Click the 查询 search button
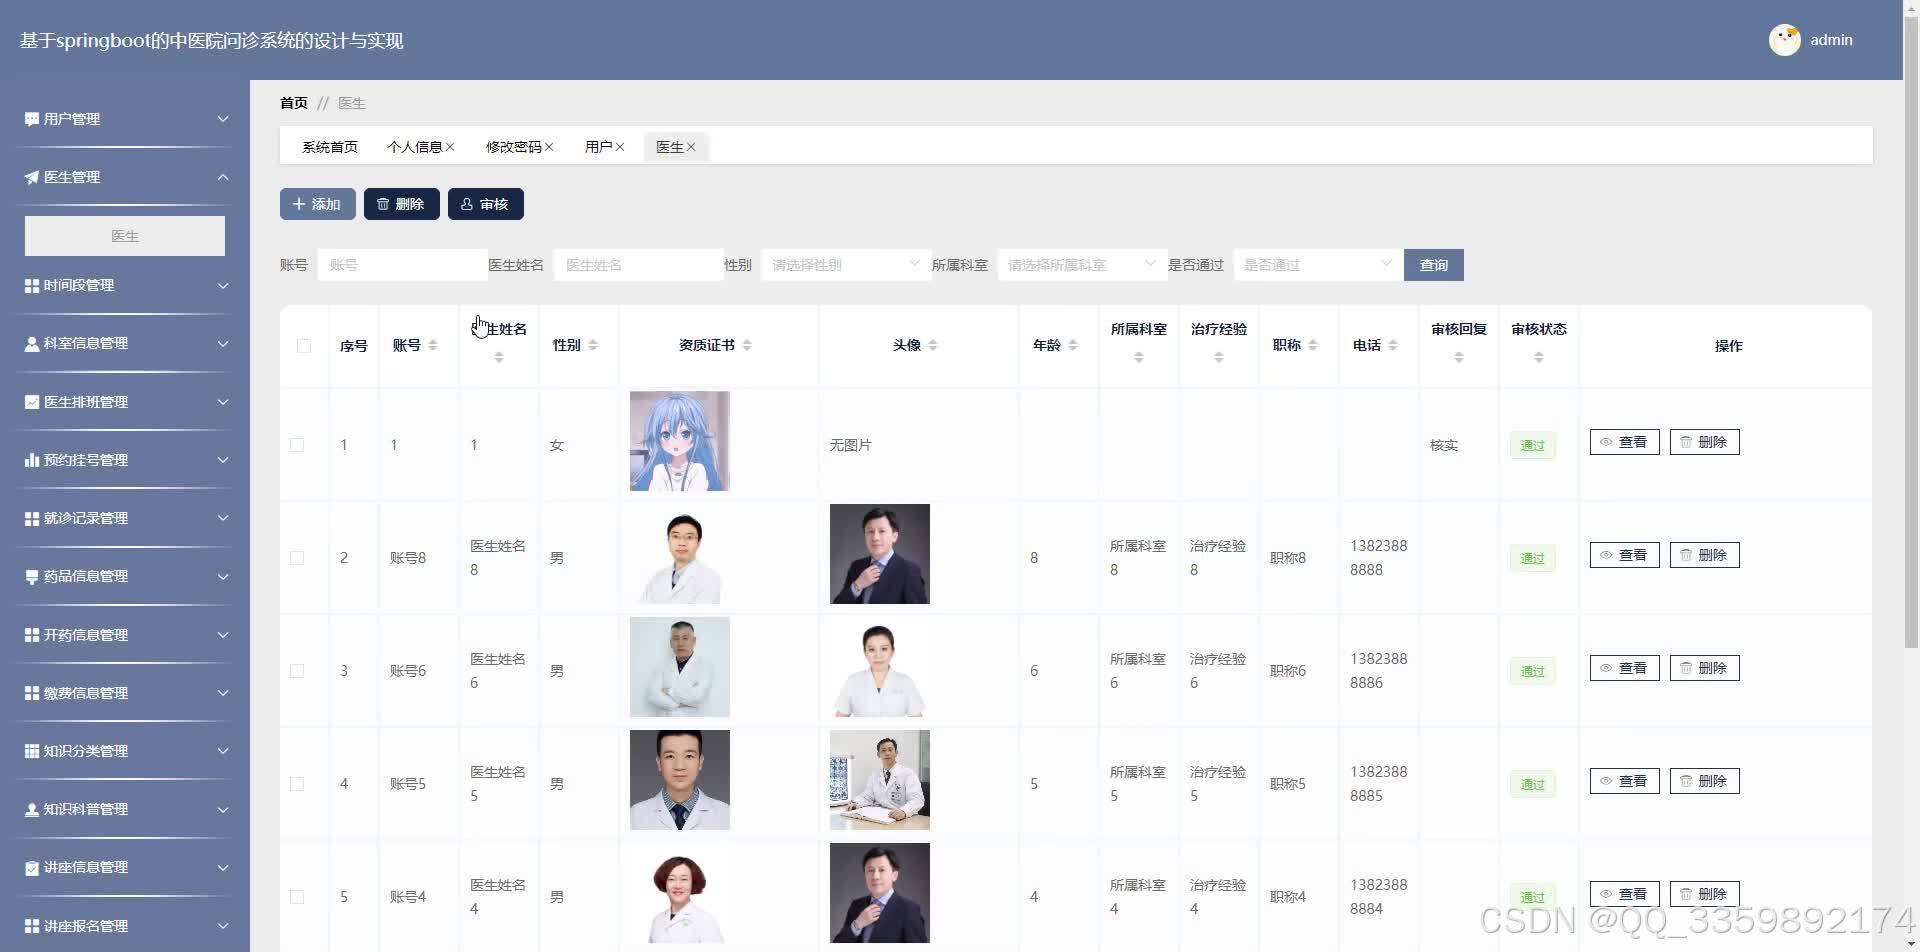This screenshot has height=952, width=1920. click(x=1433, y=264)
